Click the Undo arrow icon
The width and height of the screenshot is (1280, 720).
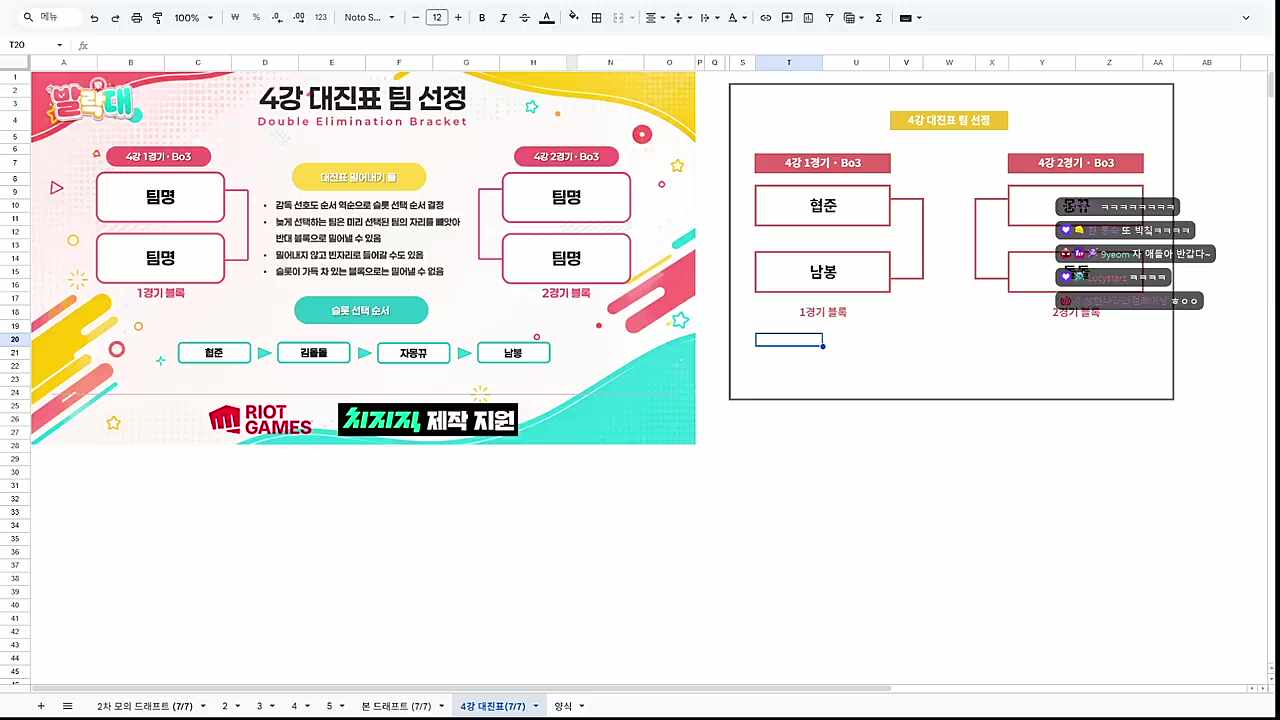point(94,18)
